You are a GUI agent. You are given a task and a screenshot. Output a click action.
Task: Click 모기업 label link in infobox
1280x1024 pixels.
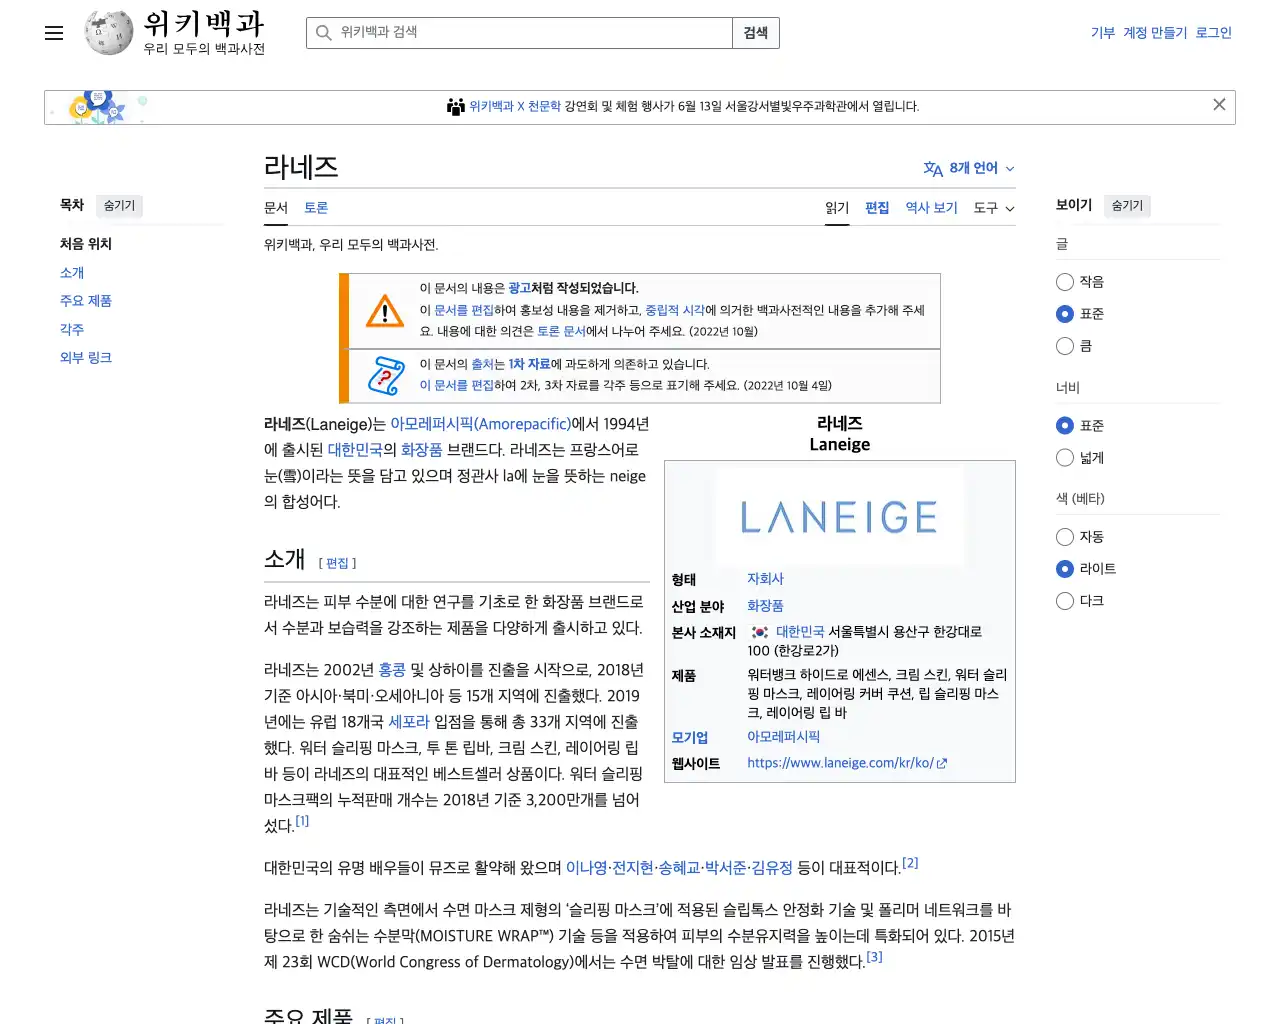[690, 738]
